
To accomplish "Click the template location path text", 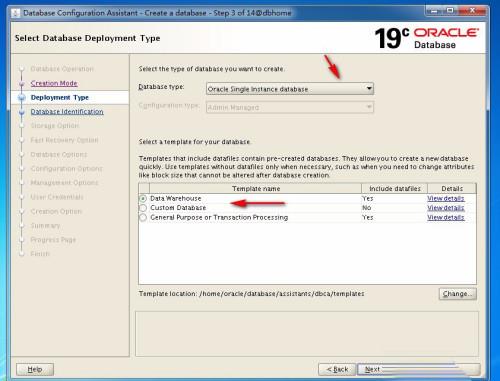I will (282, 294).
